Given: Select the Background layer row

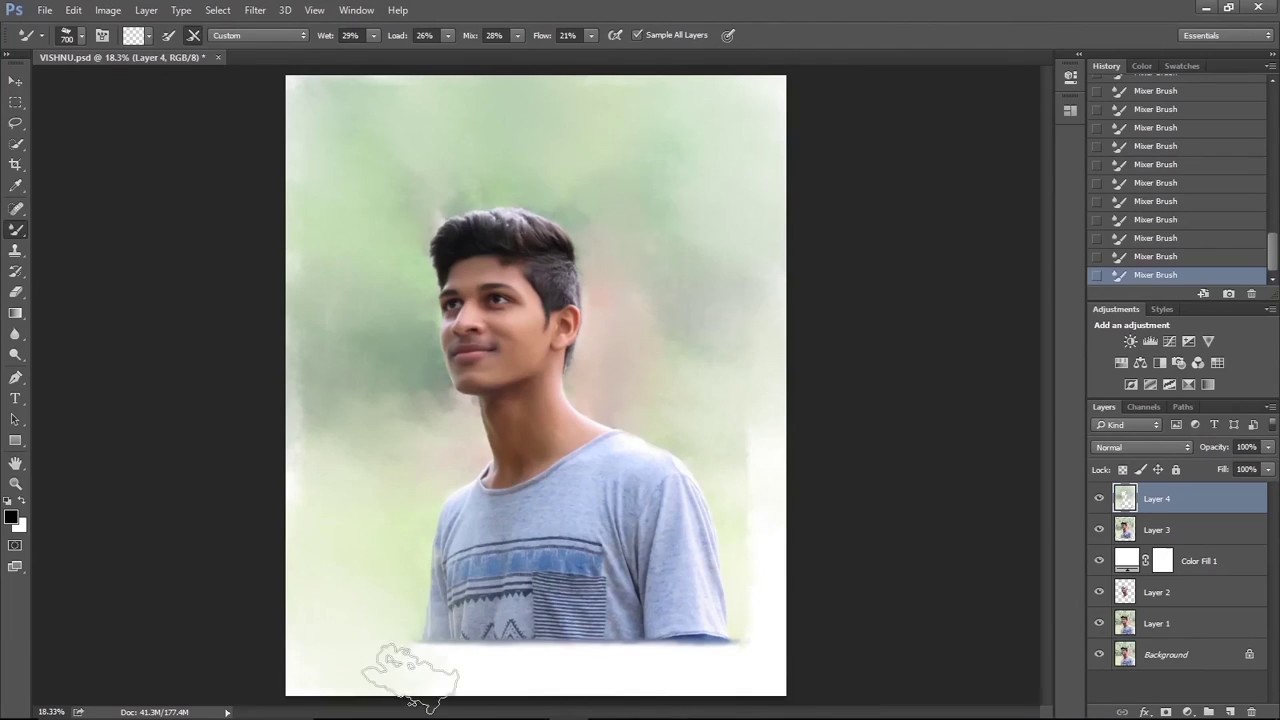Looking at the screenshot, I should tap(1178, 655).
